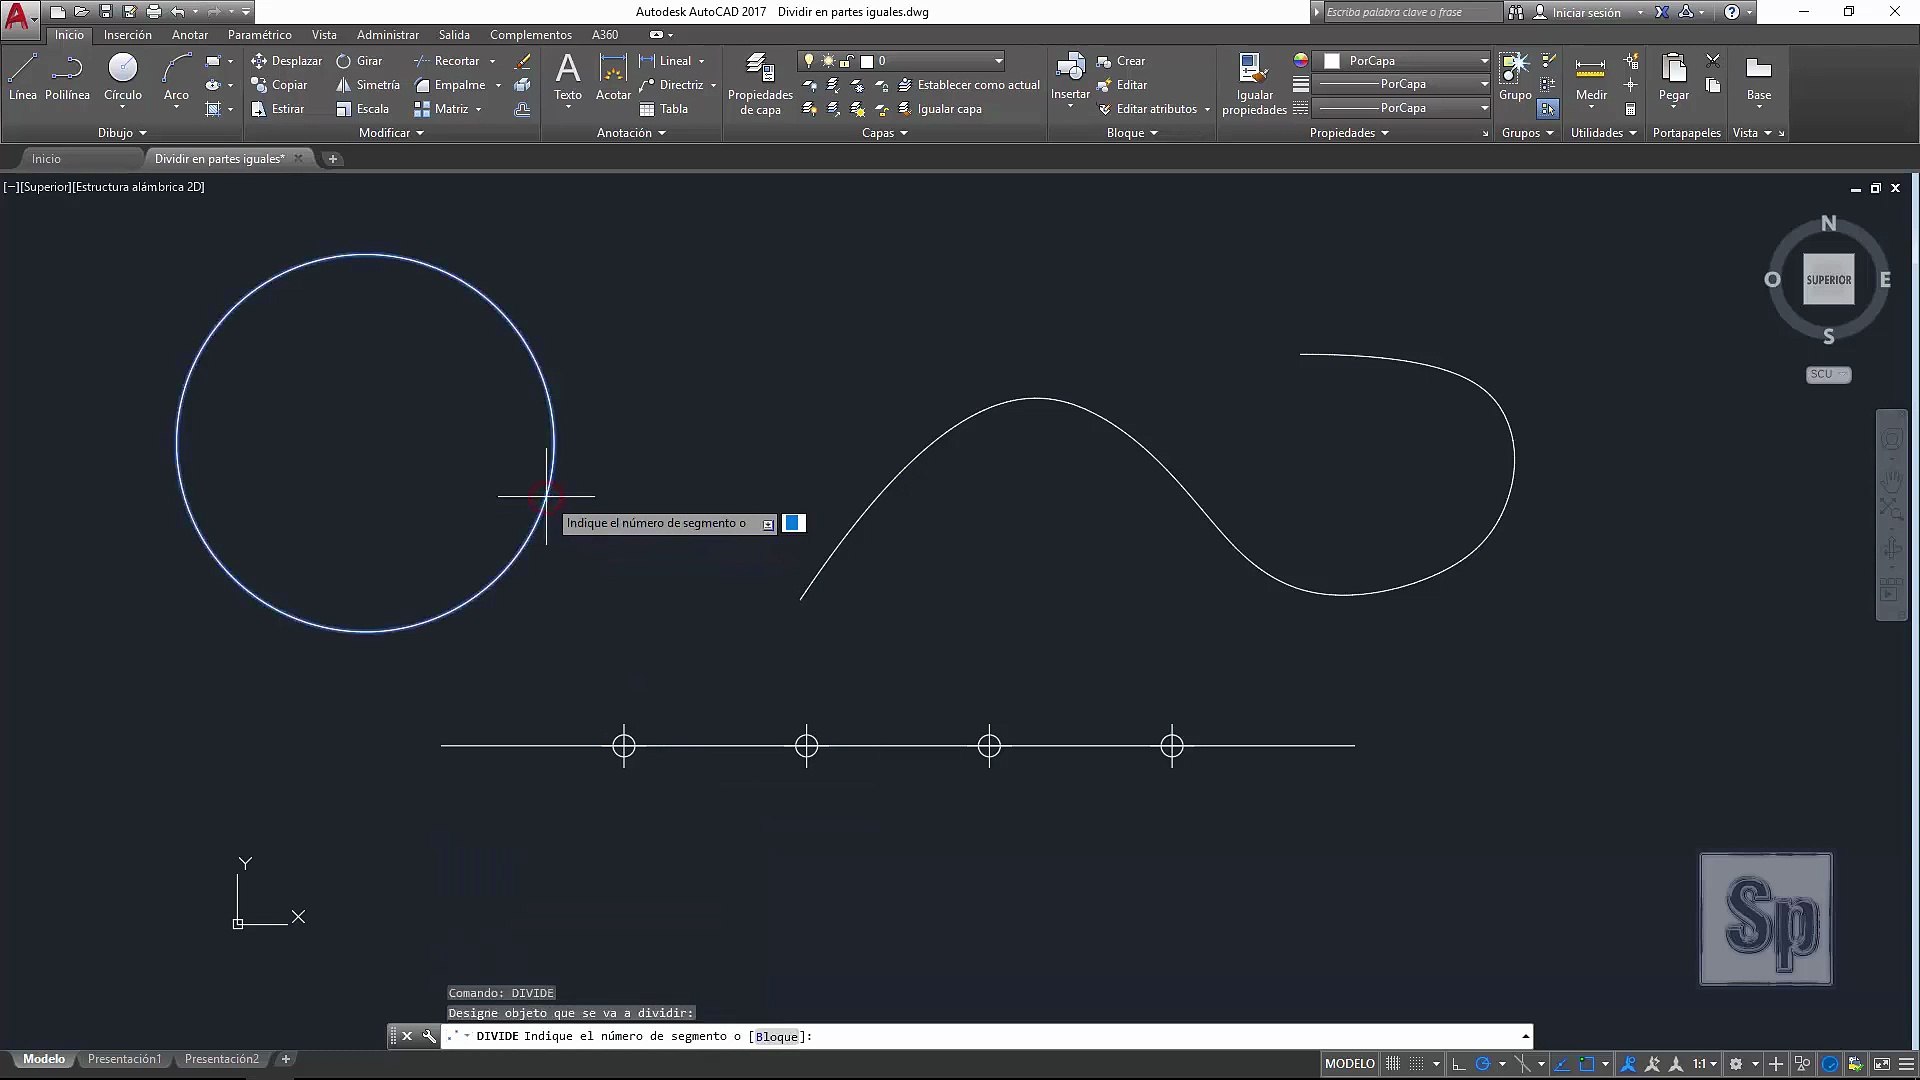Click Establecer como actual button
The height and width of the screenshot is (1080, 1920).
(969, 85)
